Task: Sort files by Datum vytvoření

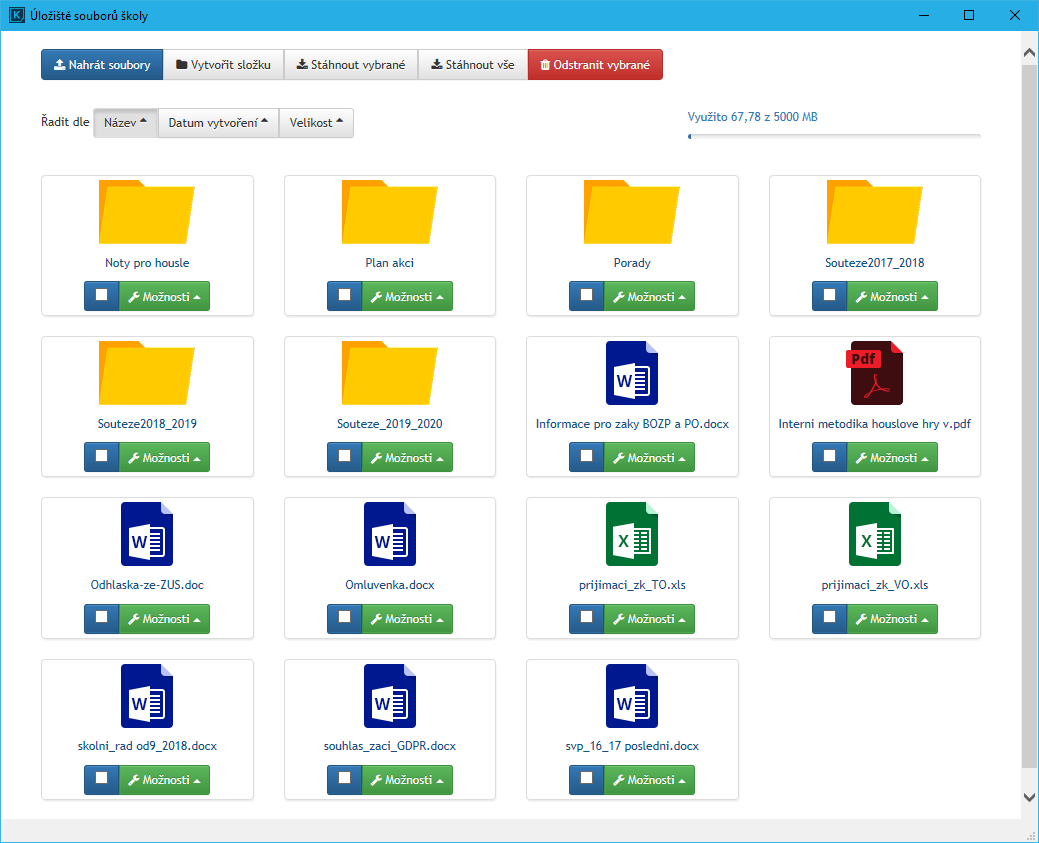Action: click(x=218, y=123)
